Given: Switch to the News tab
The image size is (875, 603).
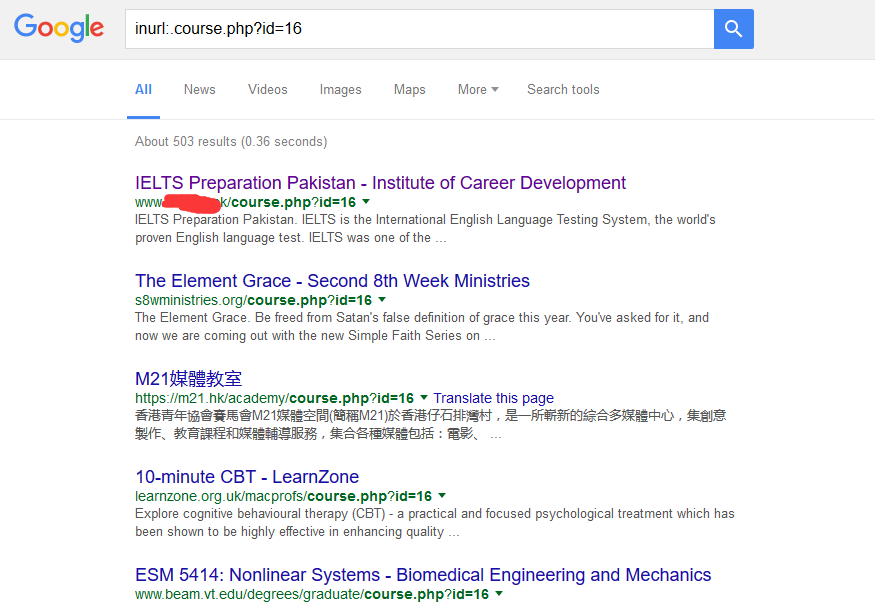Looking at the screenshot, I should (x=199, y=89).
